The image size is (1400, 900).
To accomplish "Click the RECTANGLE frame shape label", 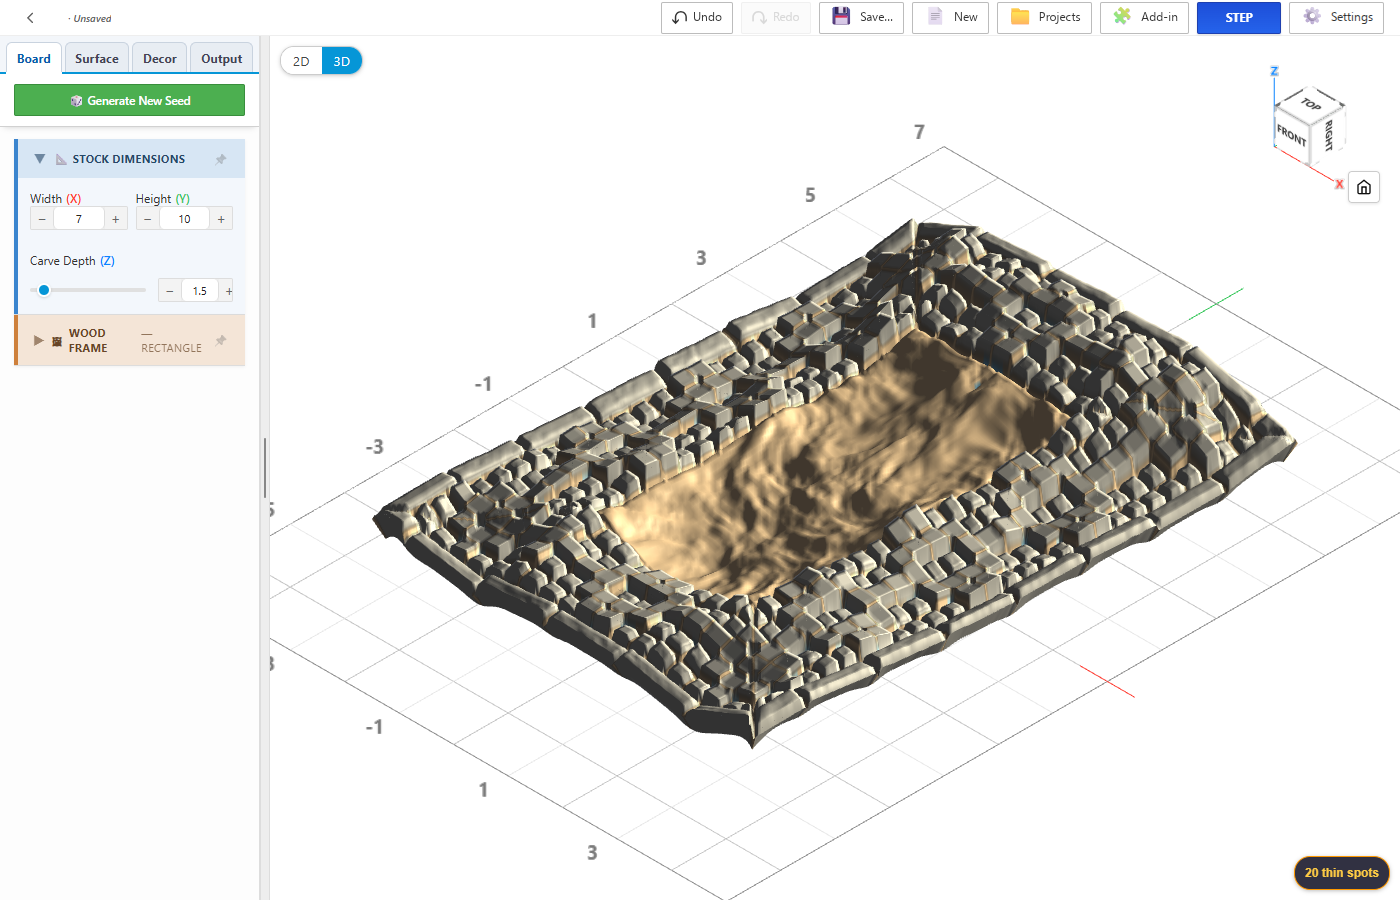I will click(171, 348).
